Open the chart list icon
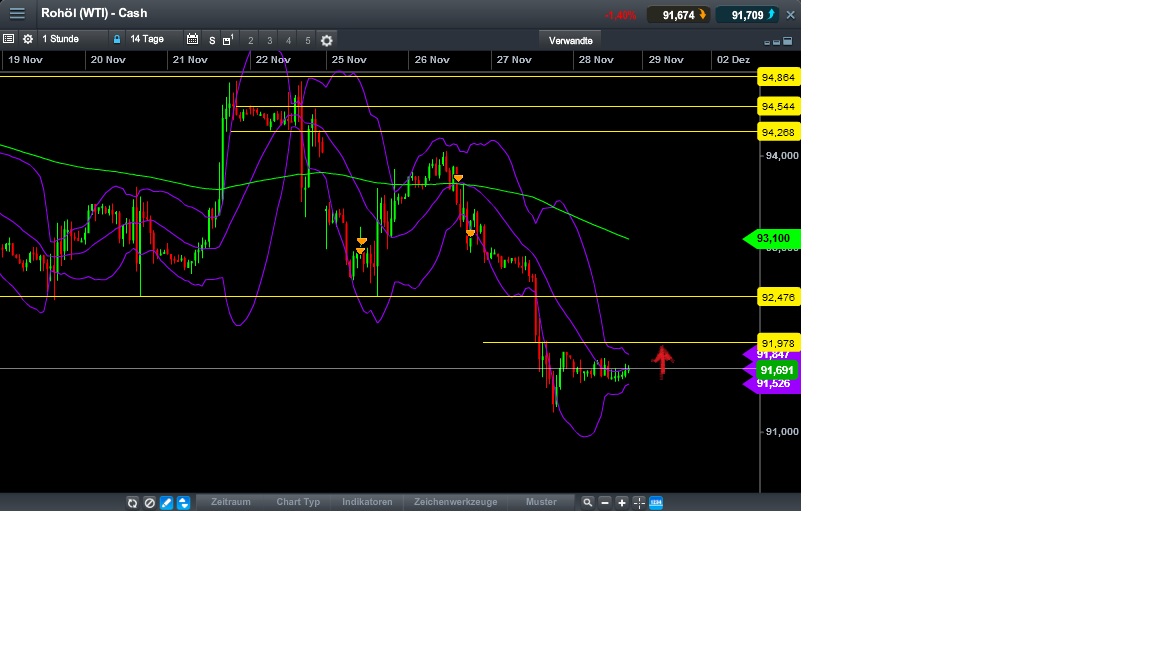Image resolution: width=1152 pixels, height=648 pixels. pyautogui.click(x=9, y=39)
